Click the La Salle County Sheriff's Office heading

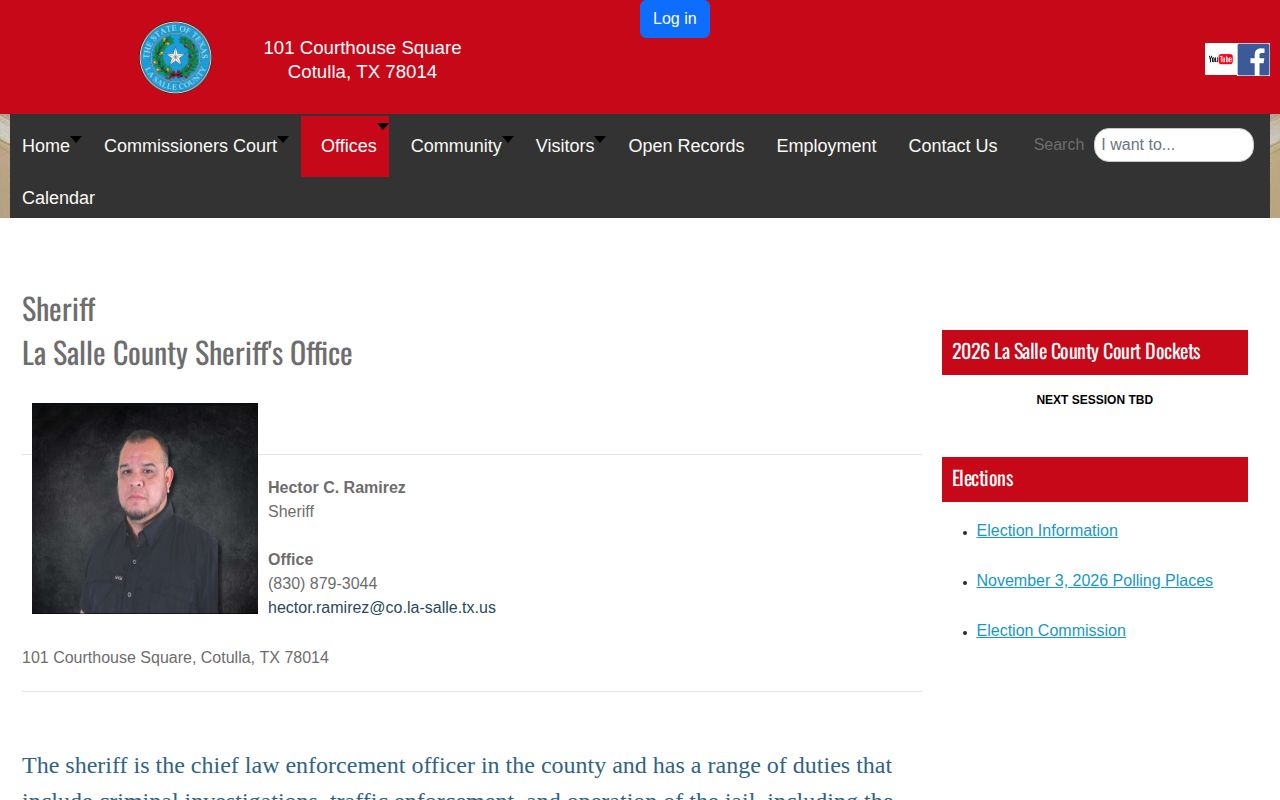(x=187, y=353)
